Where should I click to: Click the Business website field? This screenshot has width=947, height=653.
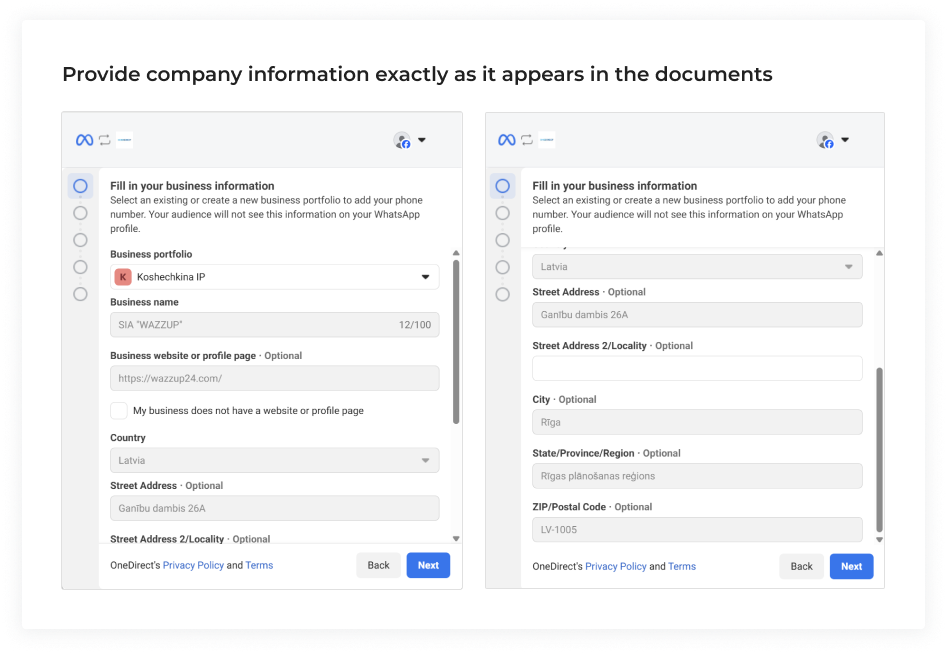(x=274, y=378)
